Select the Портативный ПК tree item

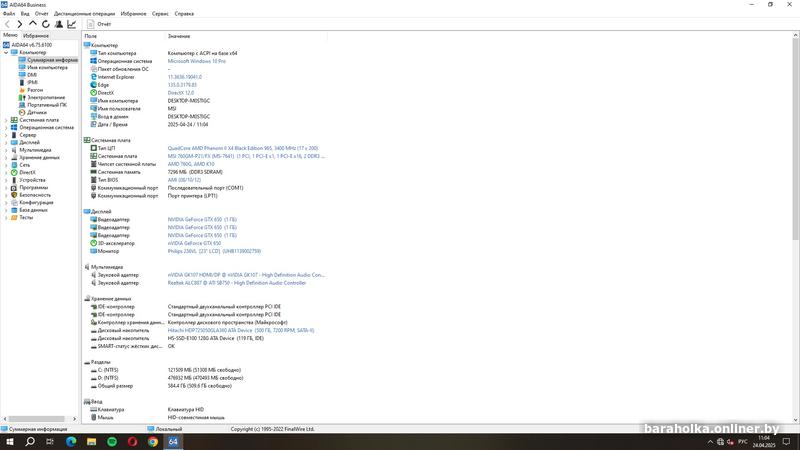(42, 105)
